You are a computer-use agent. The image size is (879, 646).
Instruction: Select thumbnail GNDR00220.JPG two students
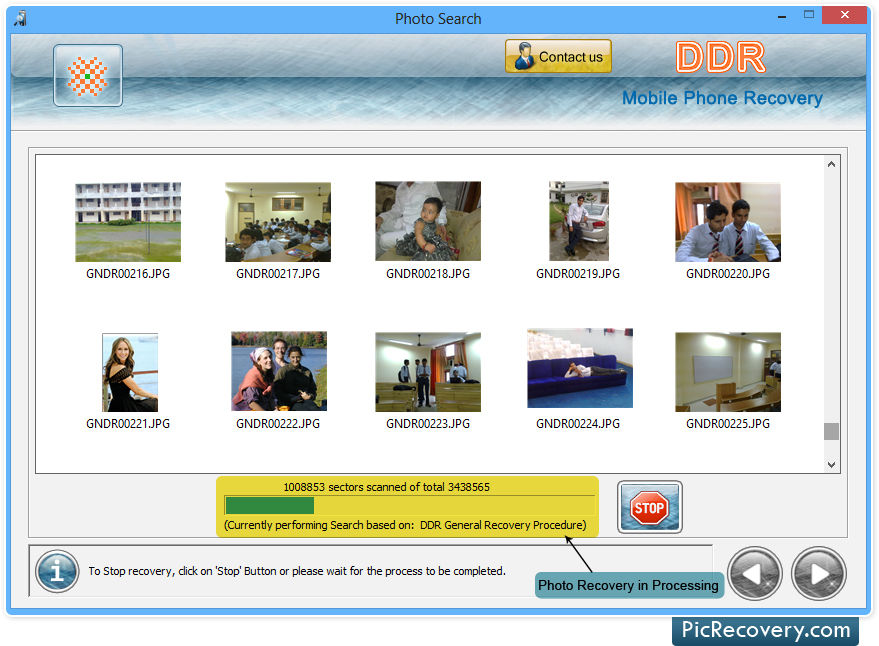[728, 222]
